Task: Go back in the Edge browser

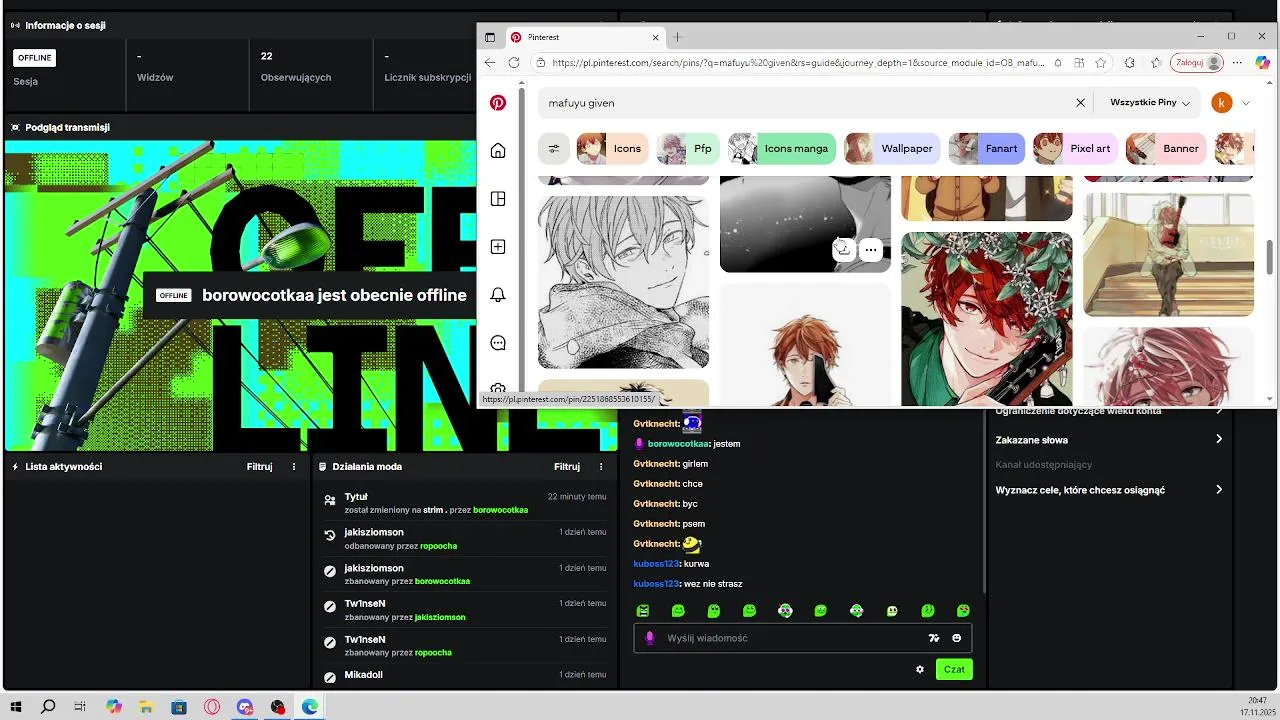Action: click(x=490, y=62)
